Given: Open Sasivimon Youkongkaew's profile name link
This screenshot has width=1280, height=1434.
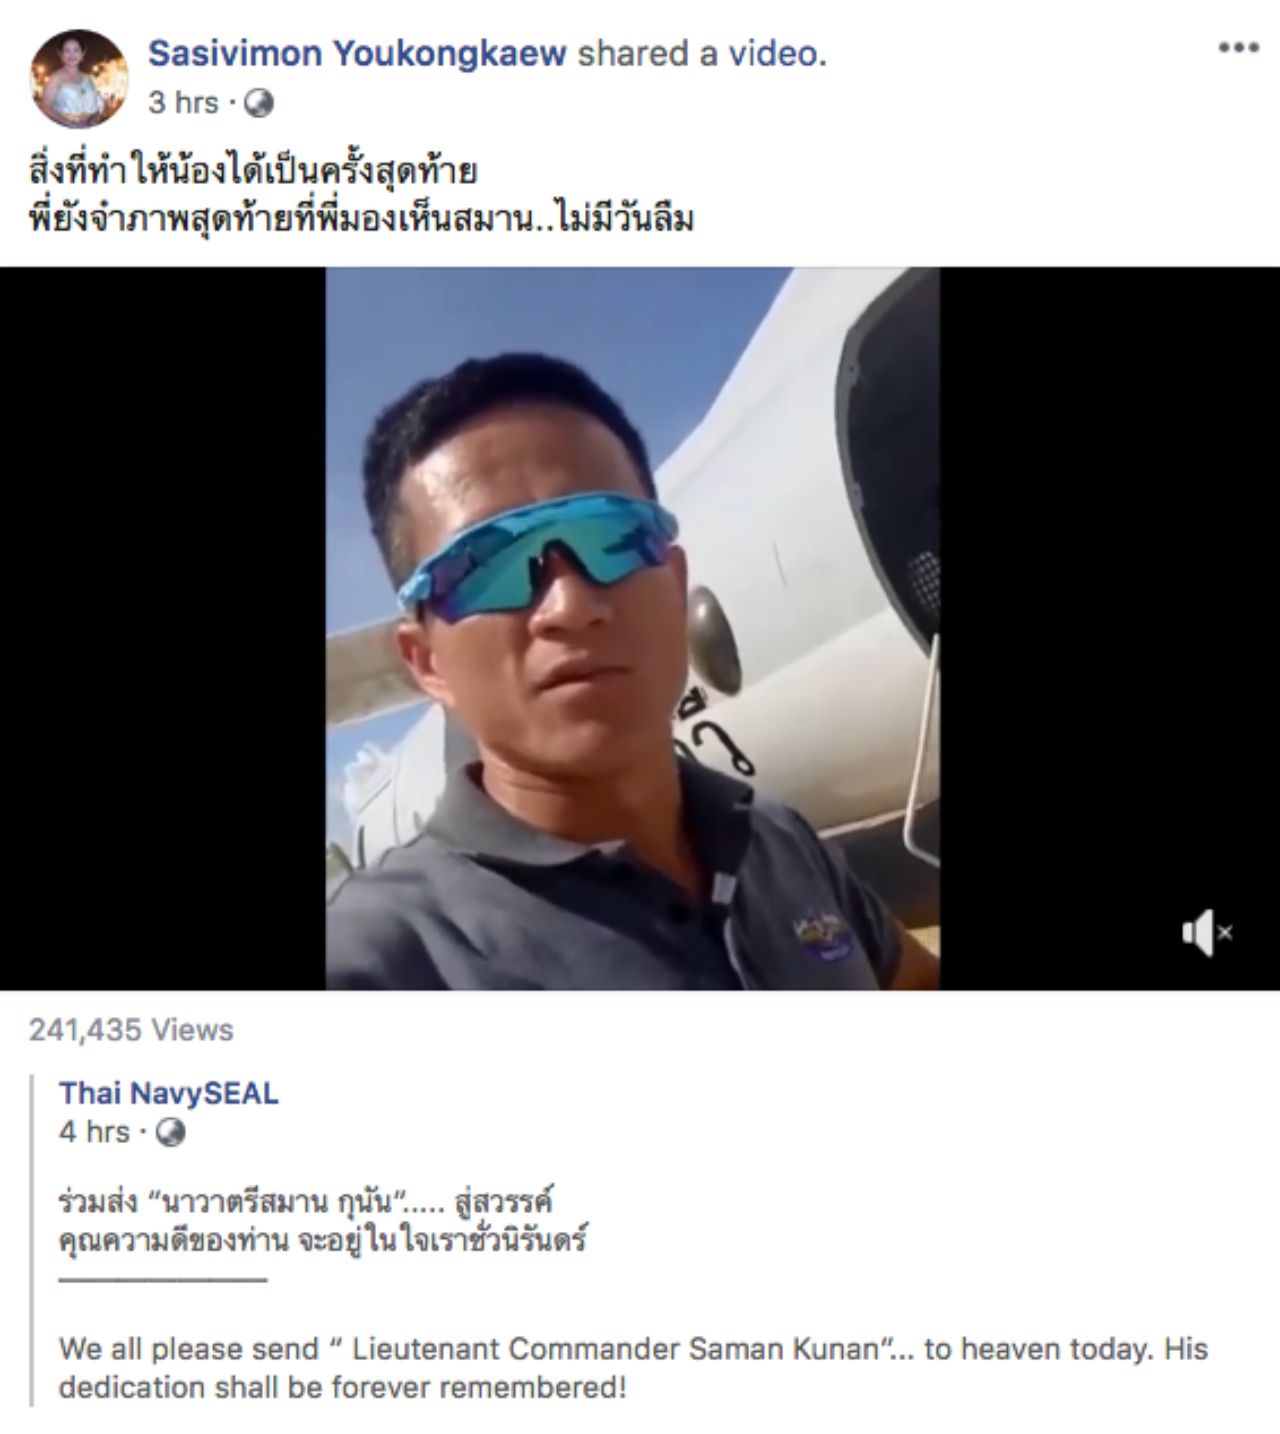Looking at the screenshot, I should point(357,53).
